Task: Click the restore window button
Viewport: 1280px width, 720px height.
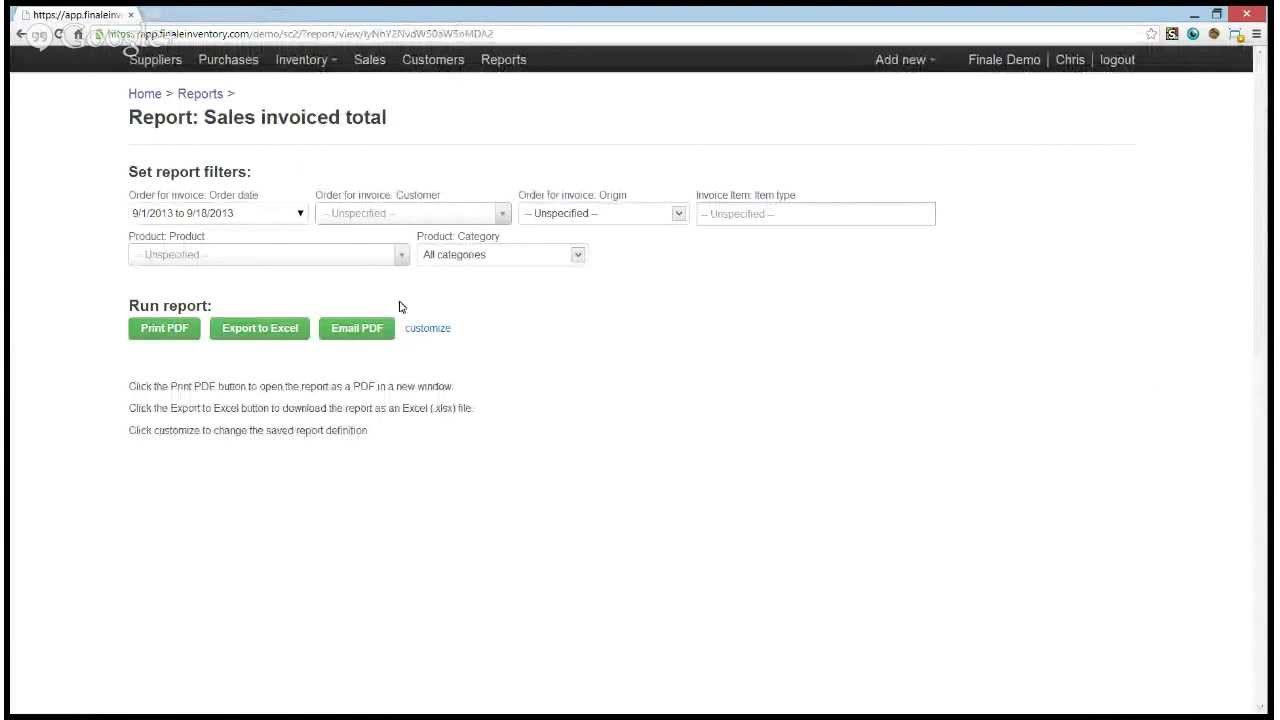Action: pos(1217,14)
